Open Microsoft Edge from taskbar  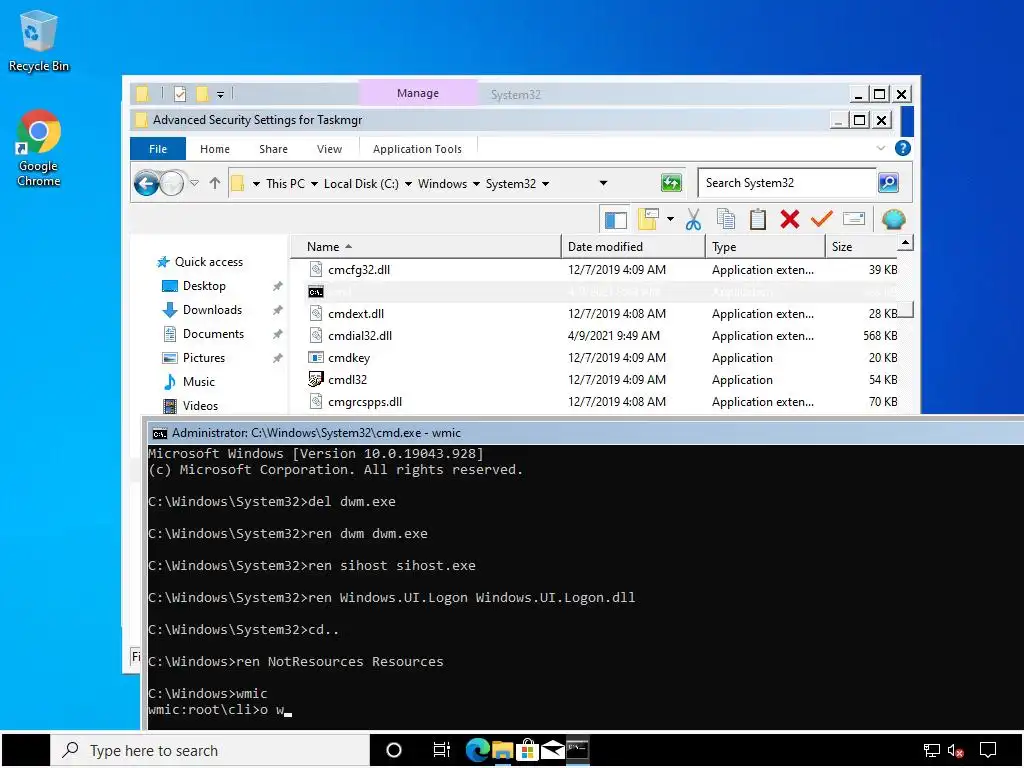click(477, 750)
